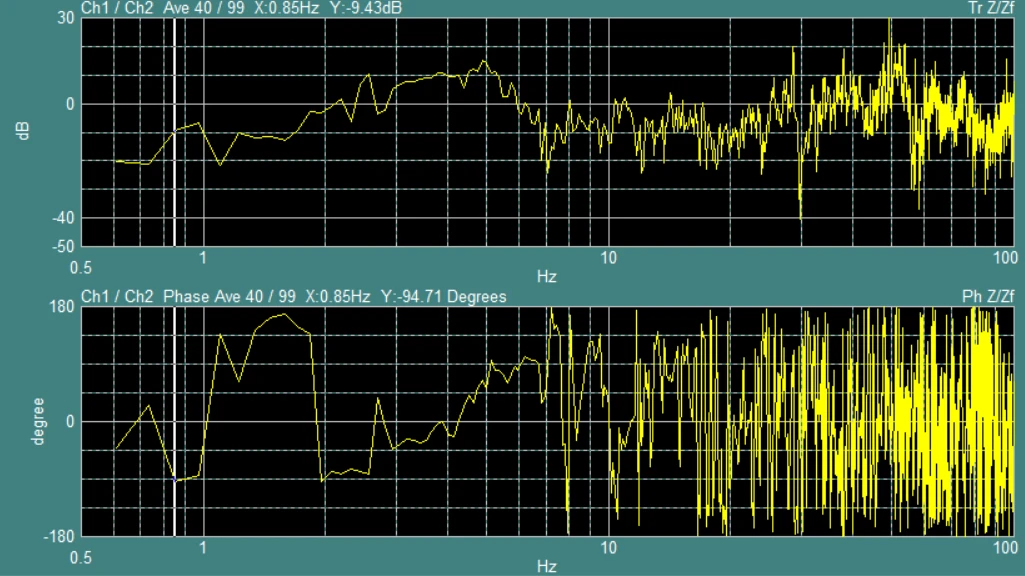The width and height of the screenshot is (1025, 576).
Task: Click the '-50' value on the dB axis
Action: point(63,246)
